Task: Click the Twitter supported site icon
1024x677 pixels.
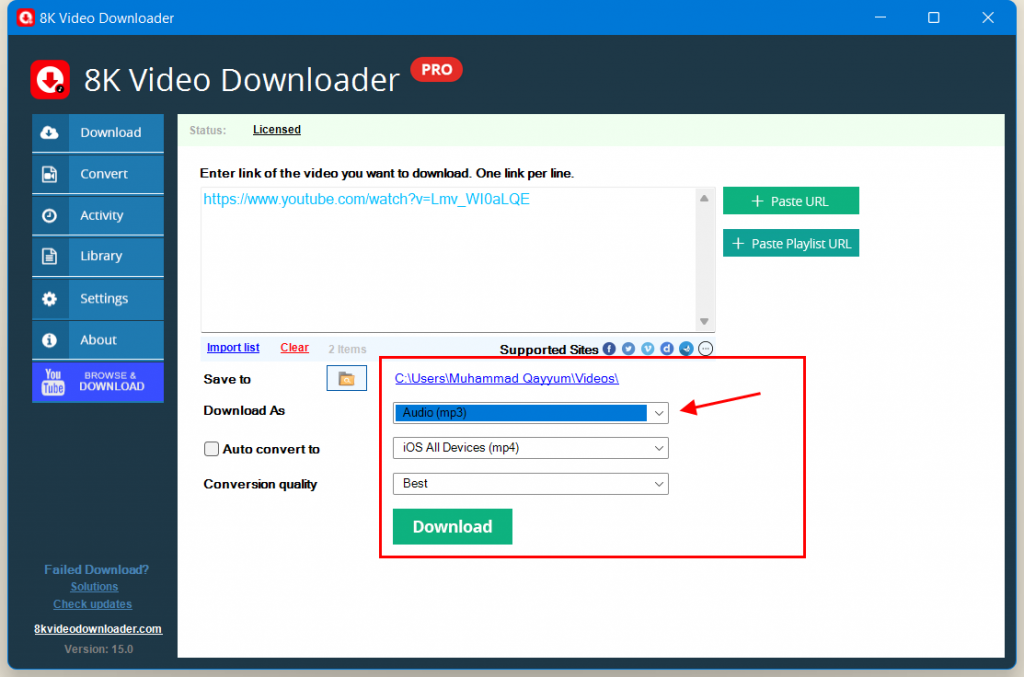Action: tap(628, 349)
